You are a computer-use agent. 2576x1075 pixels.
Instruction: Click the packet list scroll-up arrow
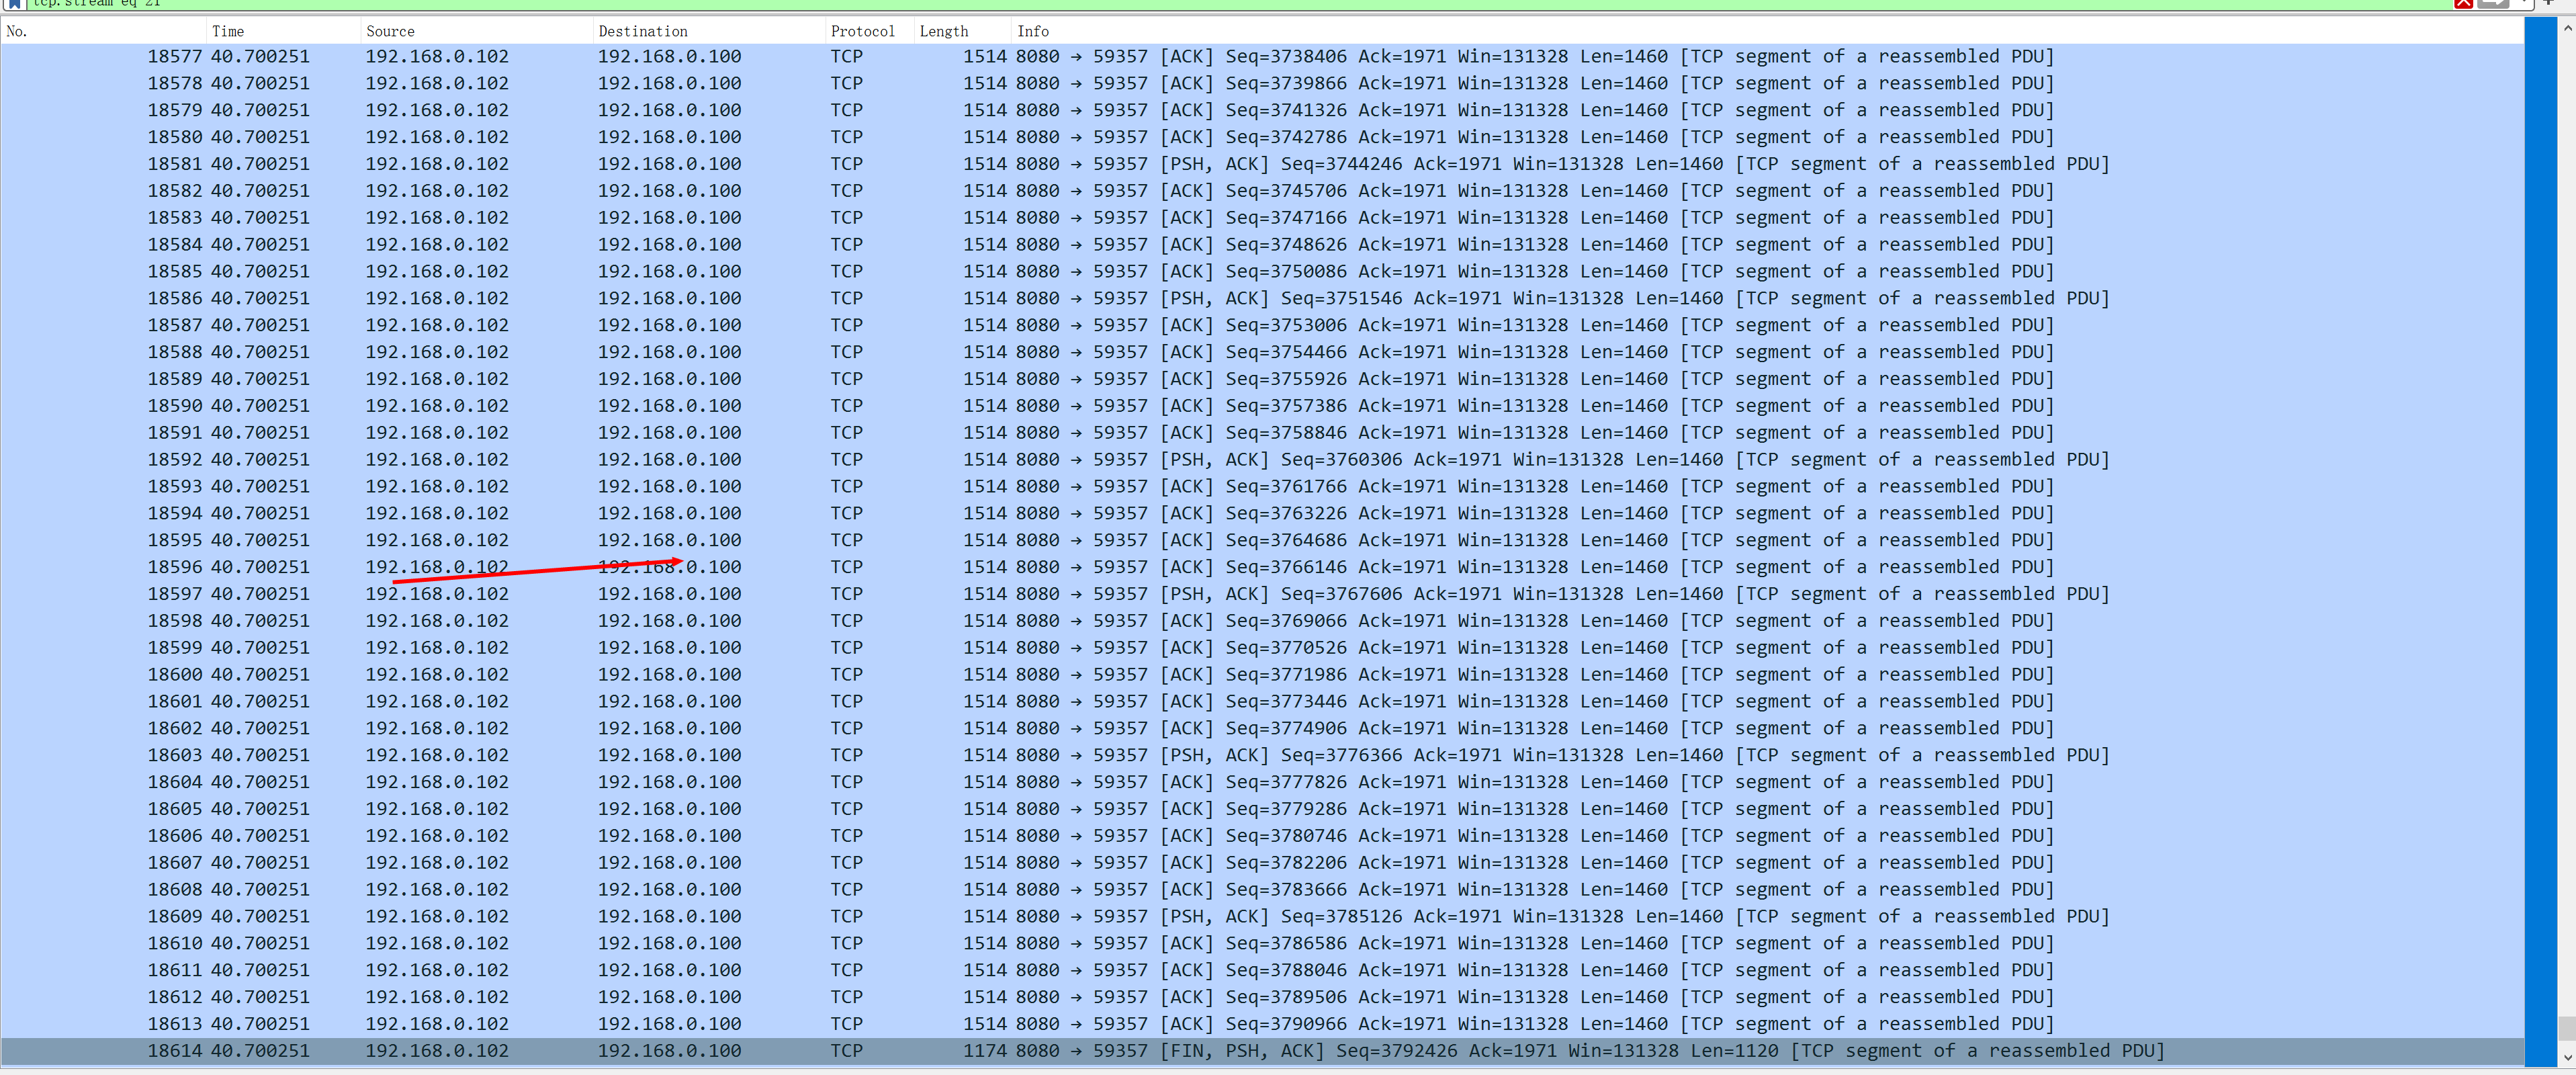2567,28
